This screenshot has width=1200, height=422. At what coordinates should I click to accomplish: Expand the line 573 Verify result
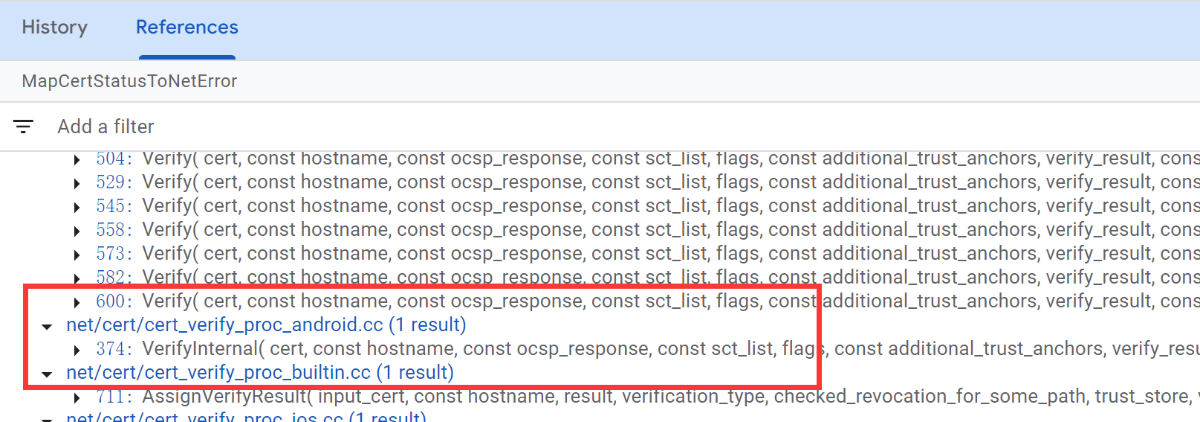pyautogui.click(x=77, y=251)
